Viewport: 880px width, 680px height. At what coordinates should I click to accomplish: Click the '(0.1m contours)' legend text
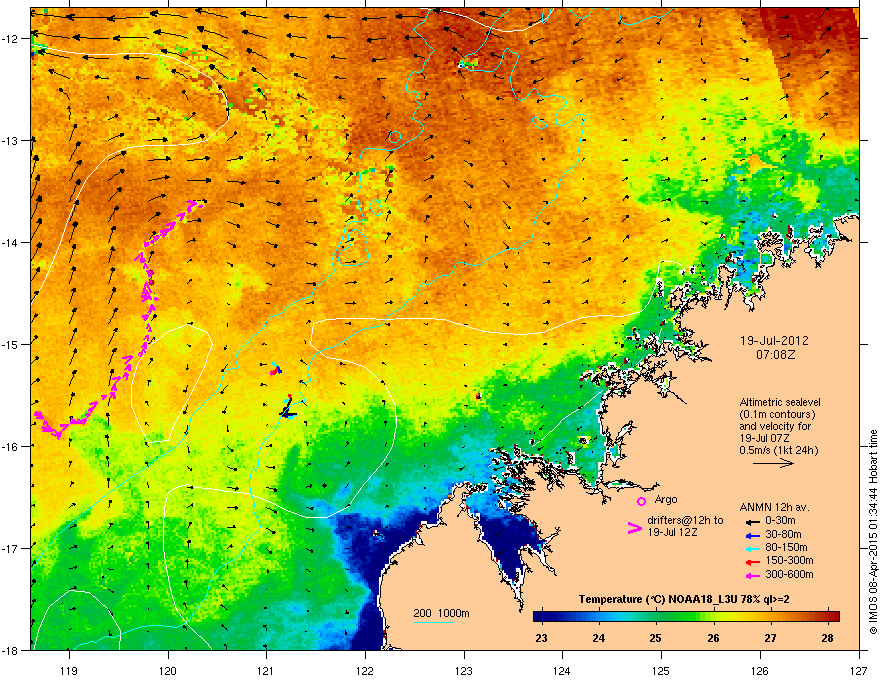pos(777,415)
